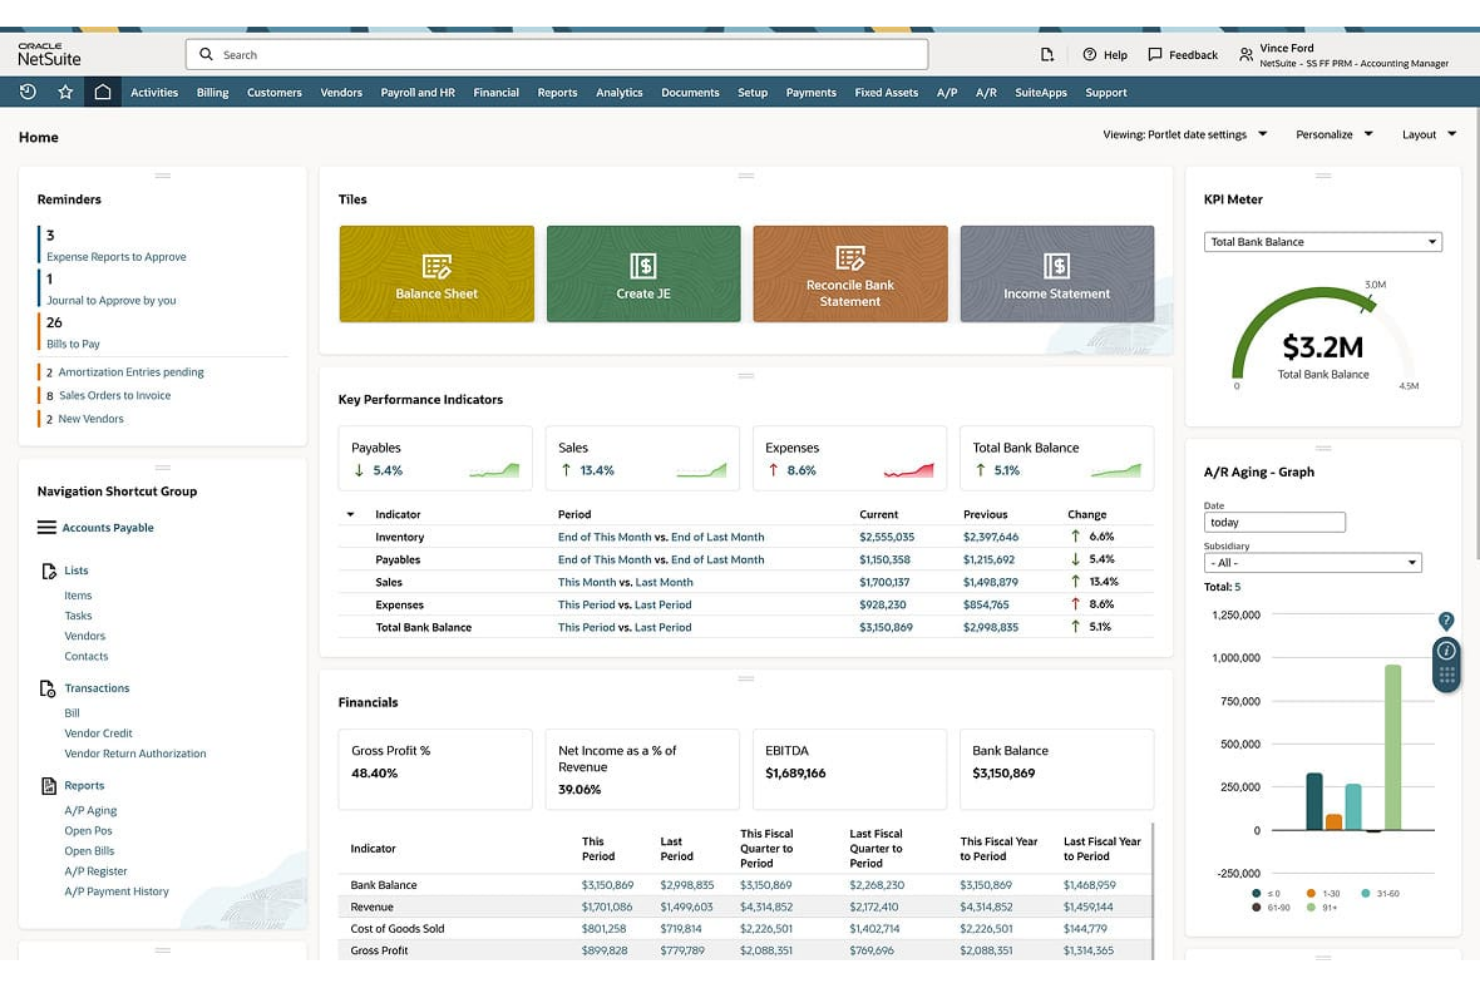Click the Reports sheet icon in shortcuts
The width and height of the screenshot is (1480, 987).
tap(48, 786)
